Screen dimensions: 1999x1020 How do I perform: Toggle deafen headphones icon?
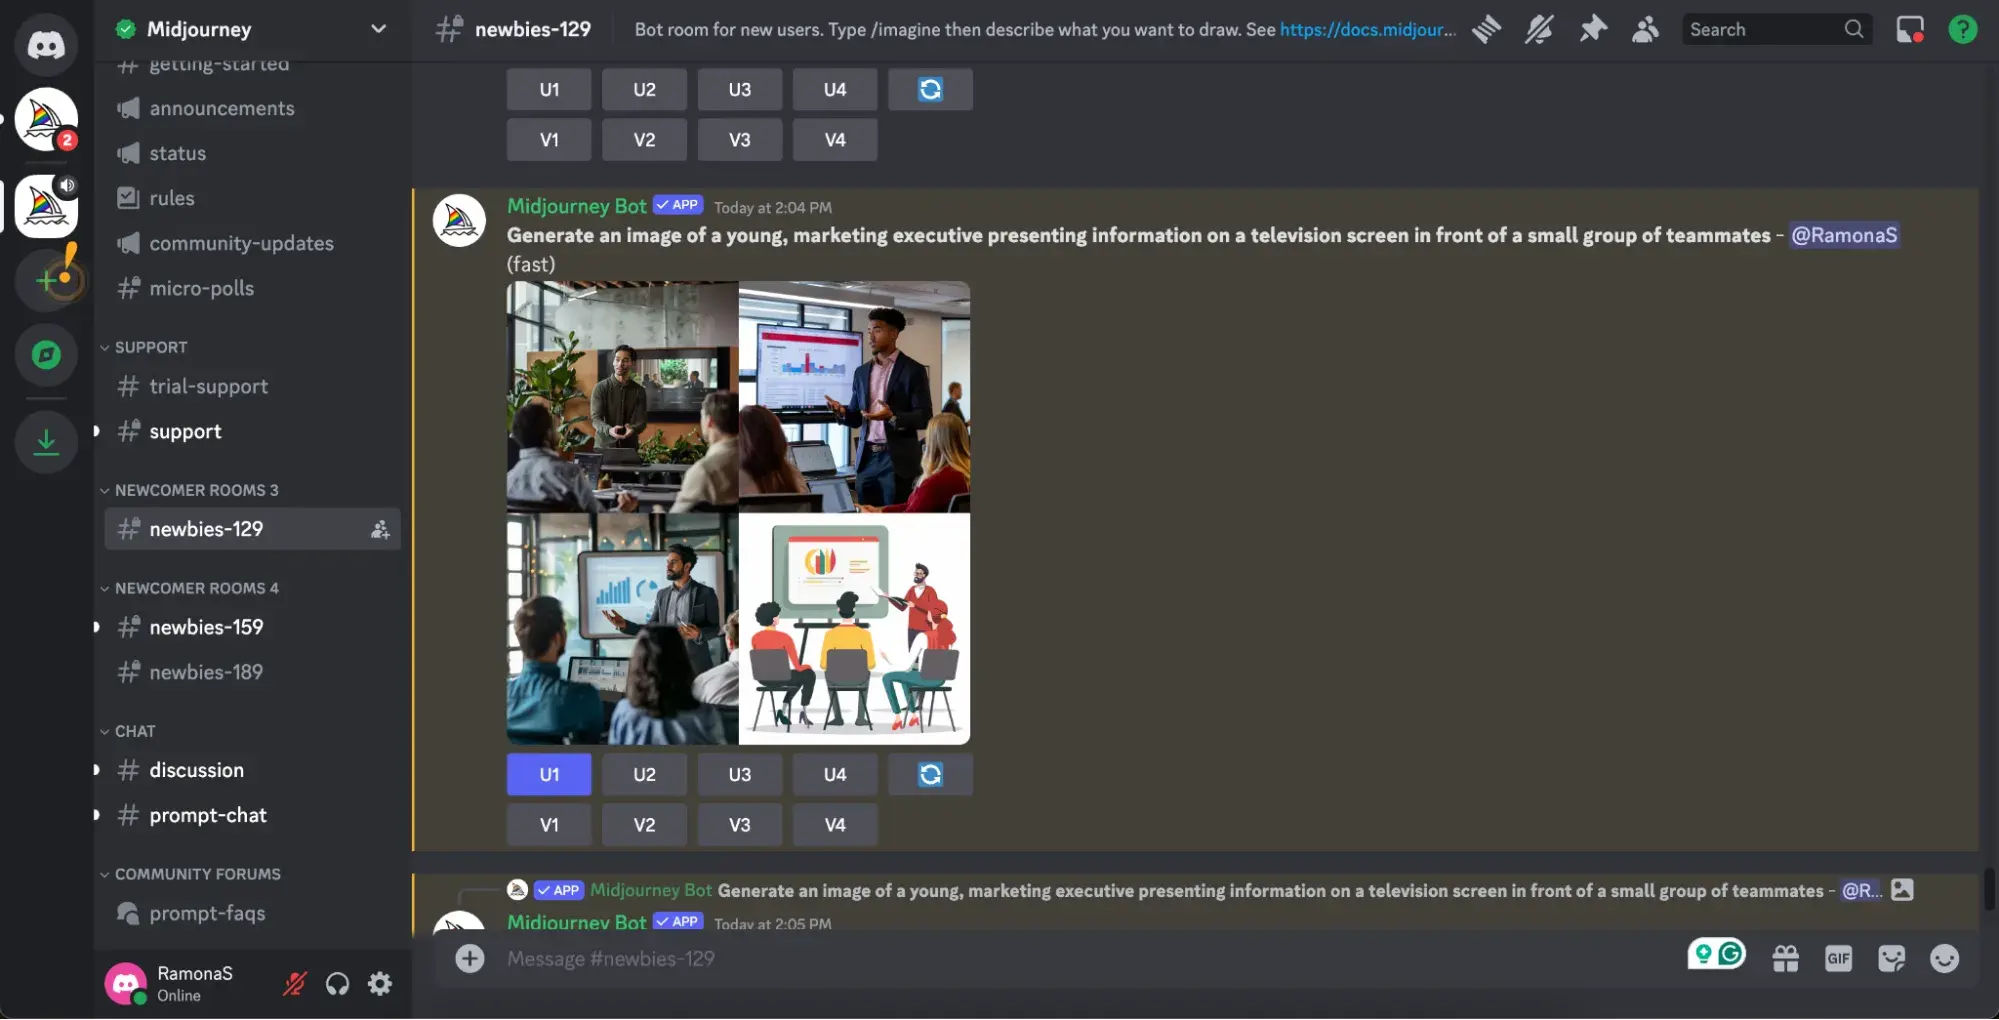(x=337, y=984)
